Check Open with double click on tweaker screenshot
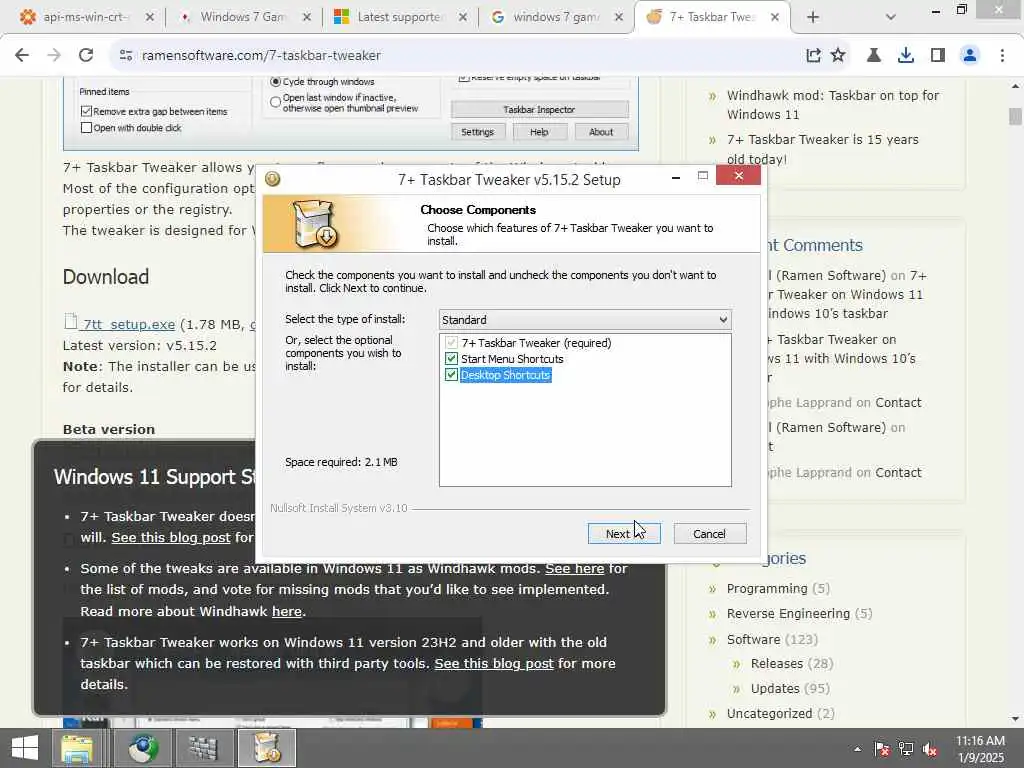Screen dimensions: 1024x768 click(86, 128)
